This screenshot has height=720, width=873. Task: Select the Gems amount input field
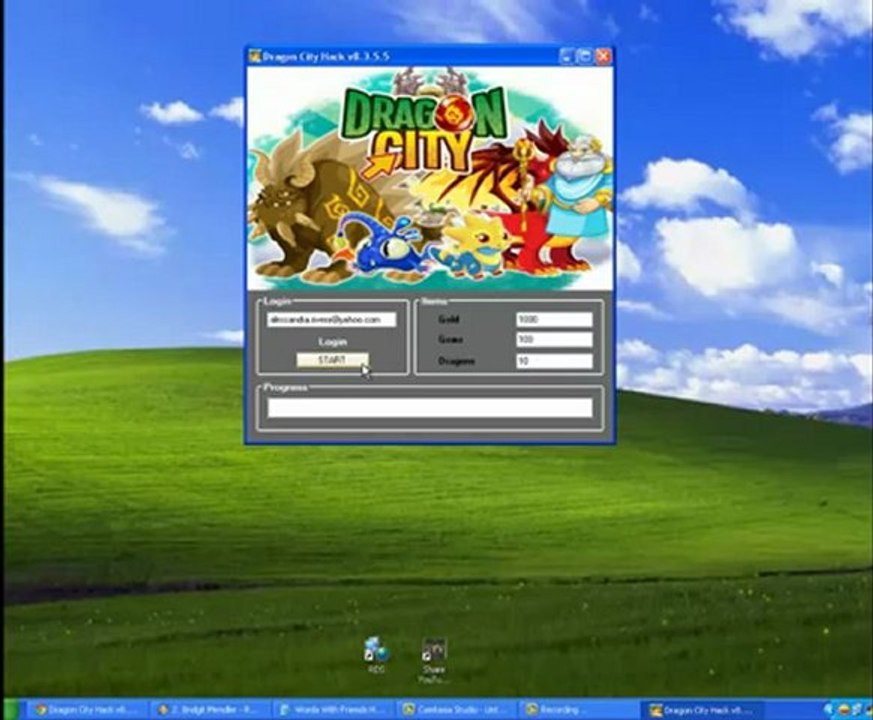point(555,340)
